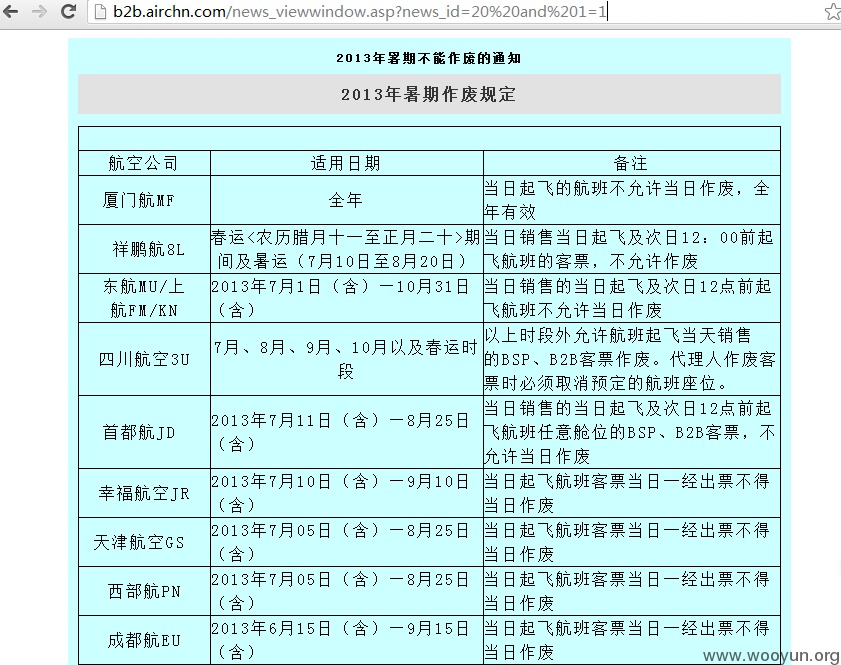The width and height of the screenshot is (841, 665).
Task: Click the 东航MU remark ending 不允许当日作废
Action: [631, 298]
